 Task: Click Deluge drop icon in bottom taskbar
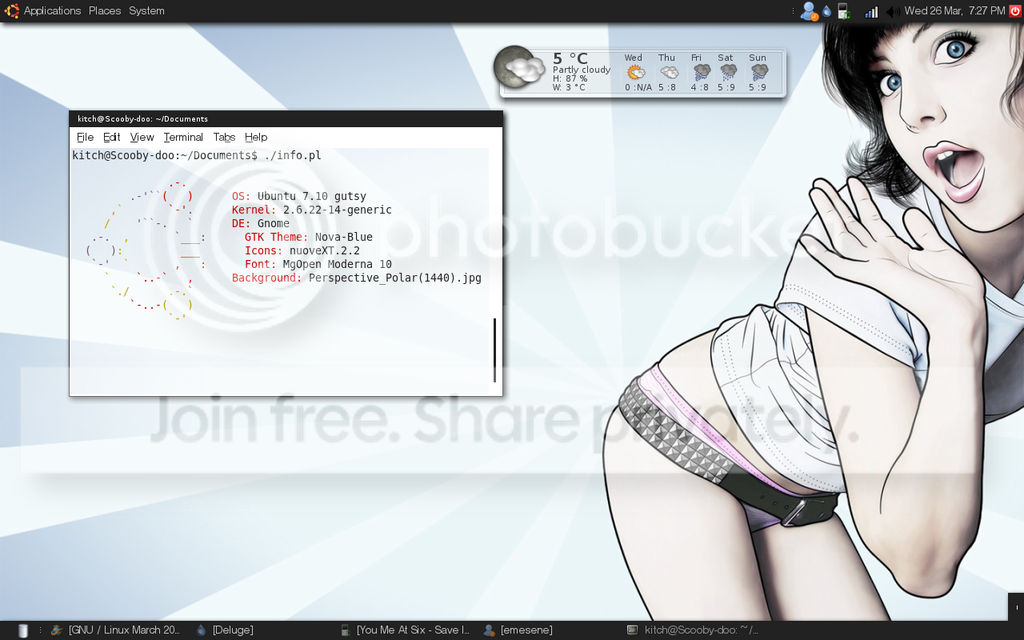201,630
